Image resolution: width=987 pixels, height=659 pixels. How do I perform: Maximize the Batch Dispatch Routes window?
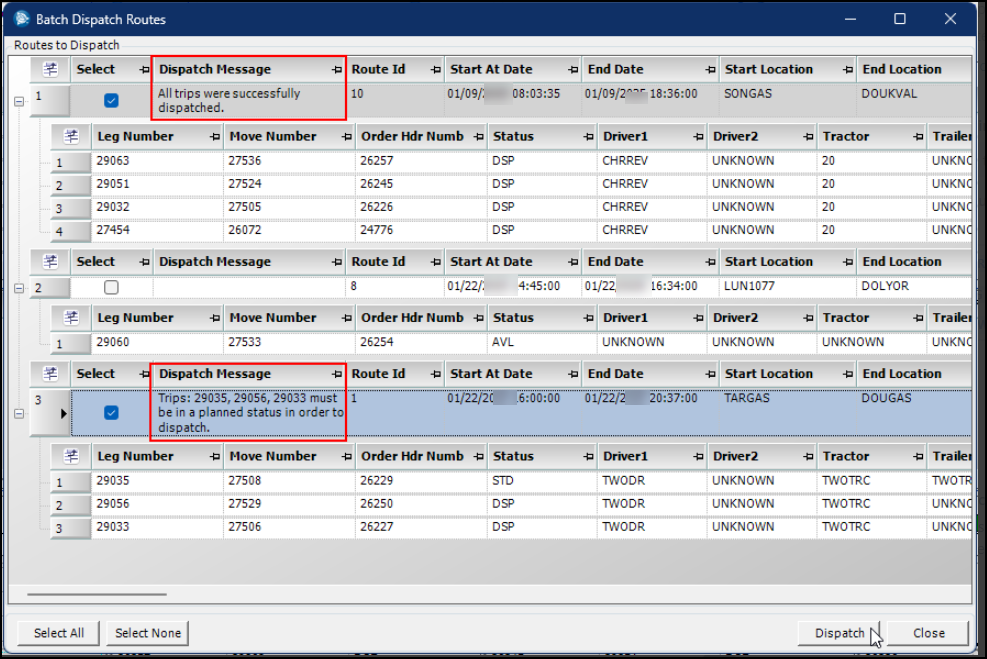click(900, 19)
